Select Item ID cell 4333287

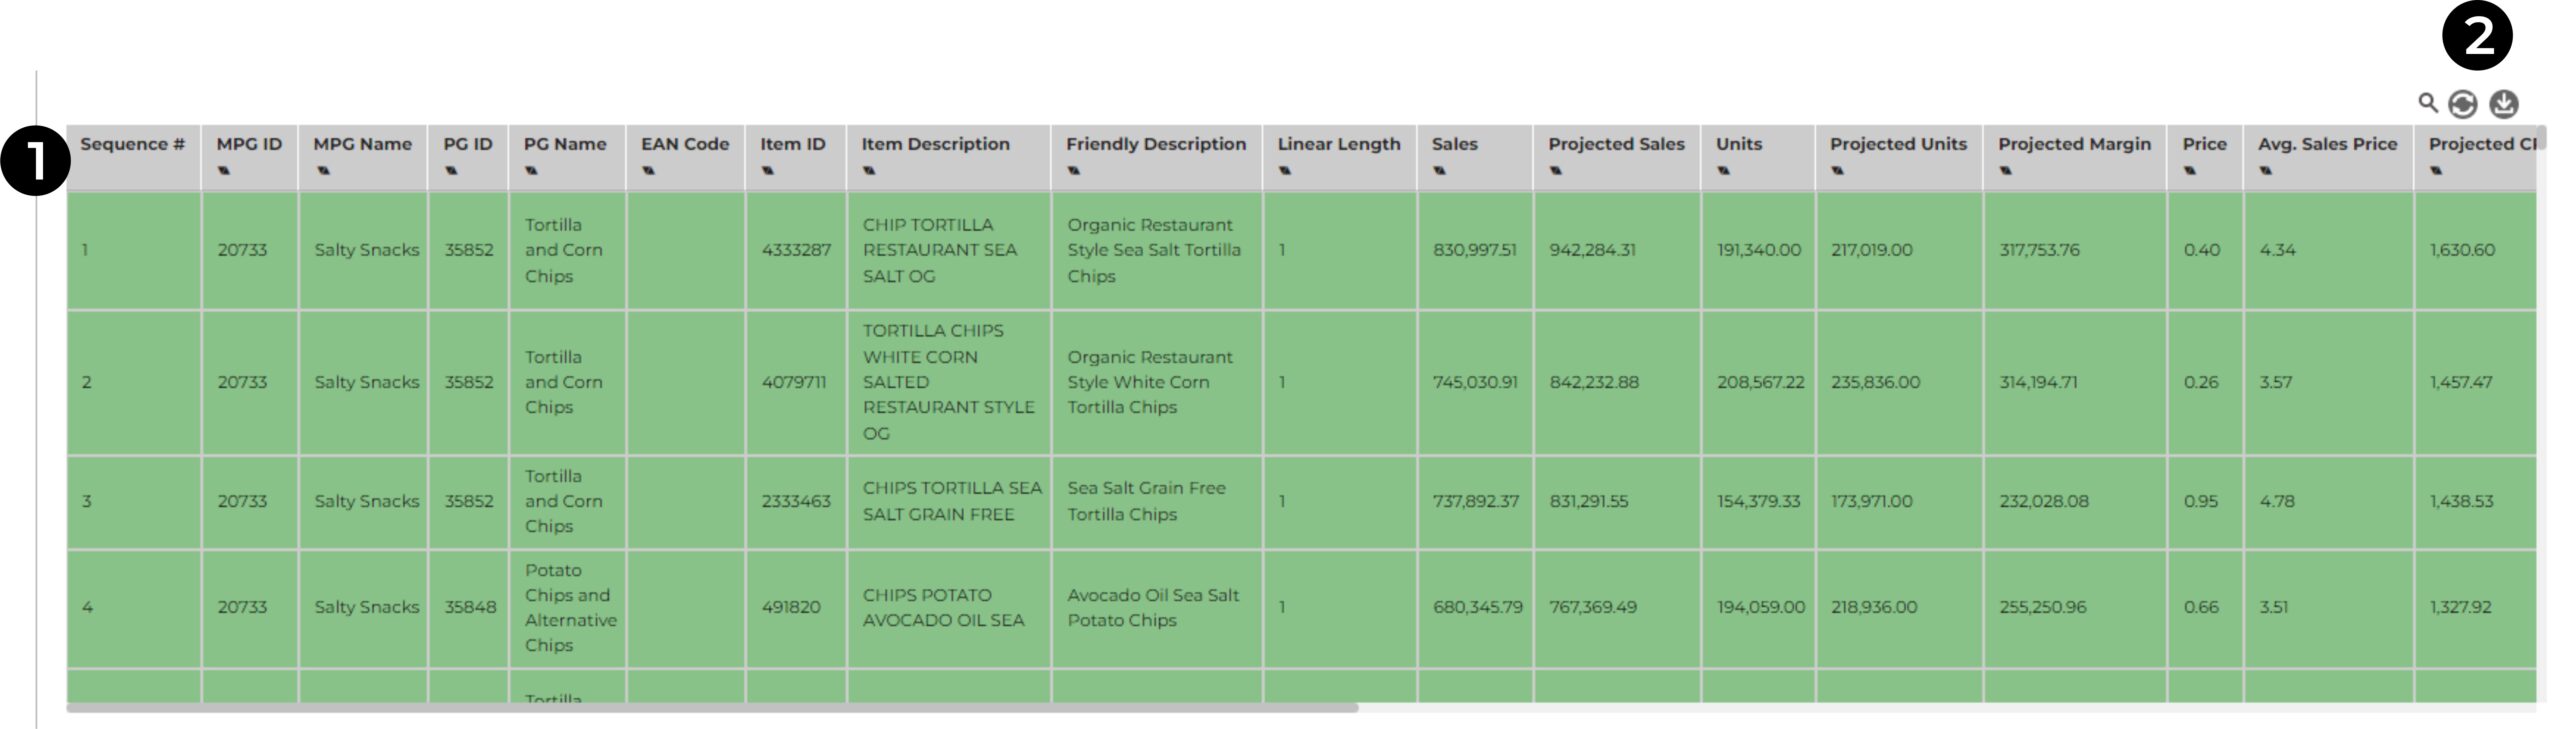tap(795, 250)
